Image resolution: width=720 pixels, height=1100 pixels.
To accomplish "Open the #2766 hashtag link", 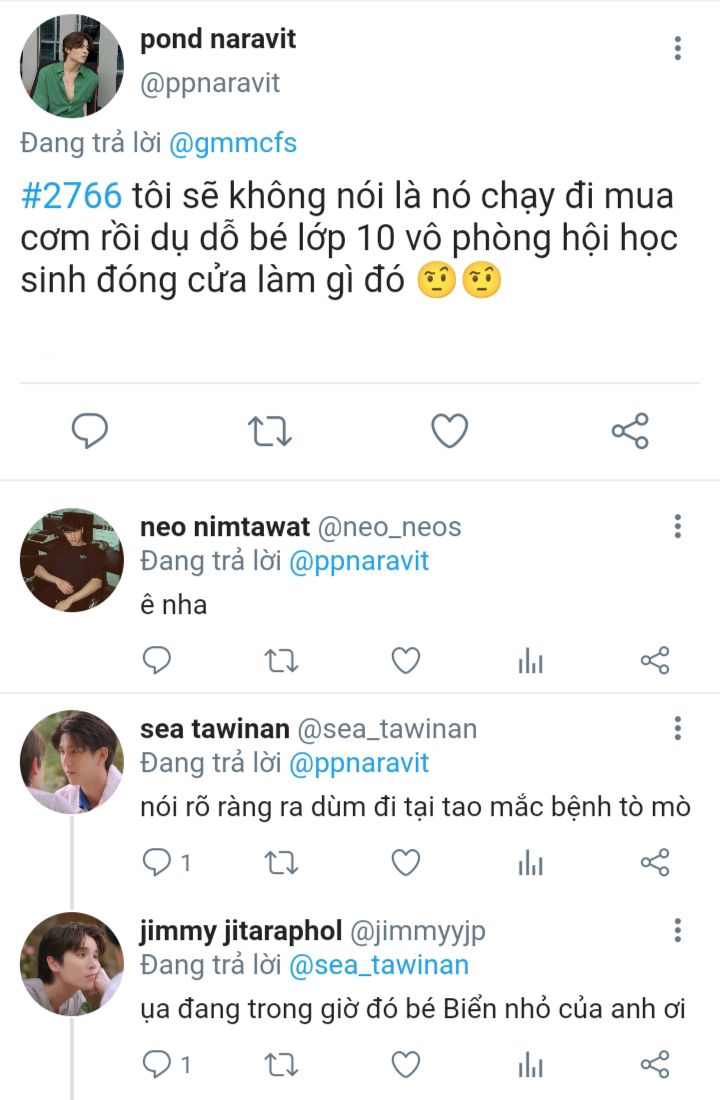I will 71,196.
